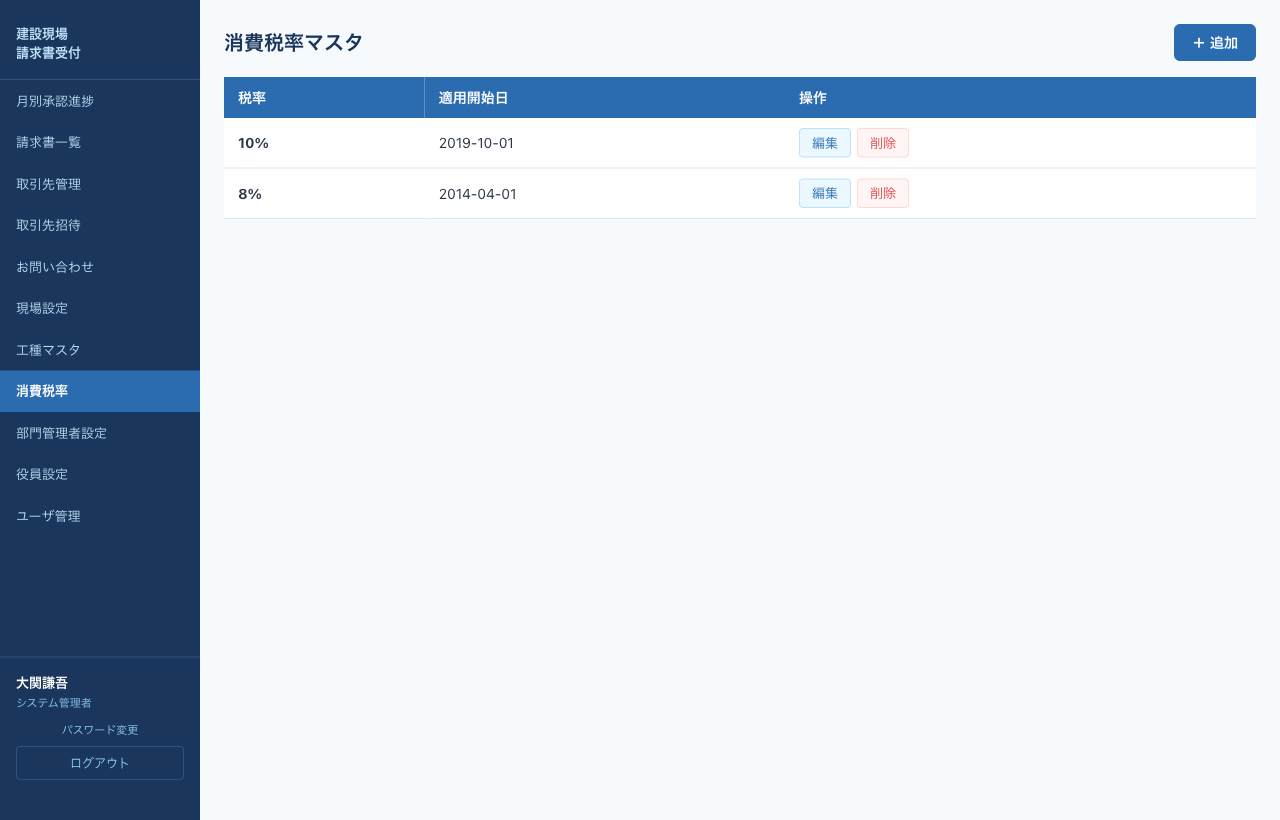This screenshot has height=820, width=1280.
Task: Edit the 8% tax rate row
Action: click(825, 193)
